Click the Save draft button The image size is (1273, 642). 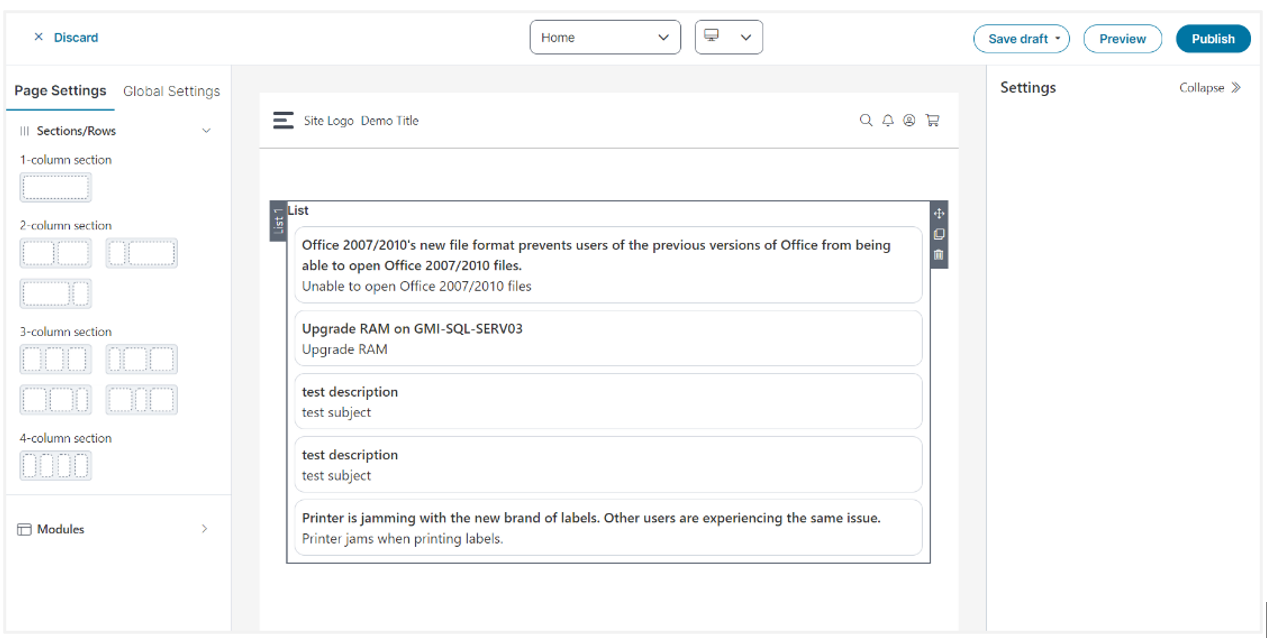1020,39
